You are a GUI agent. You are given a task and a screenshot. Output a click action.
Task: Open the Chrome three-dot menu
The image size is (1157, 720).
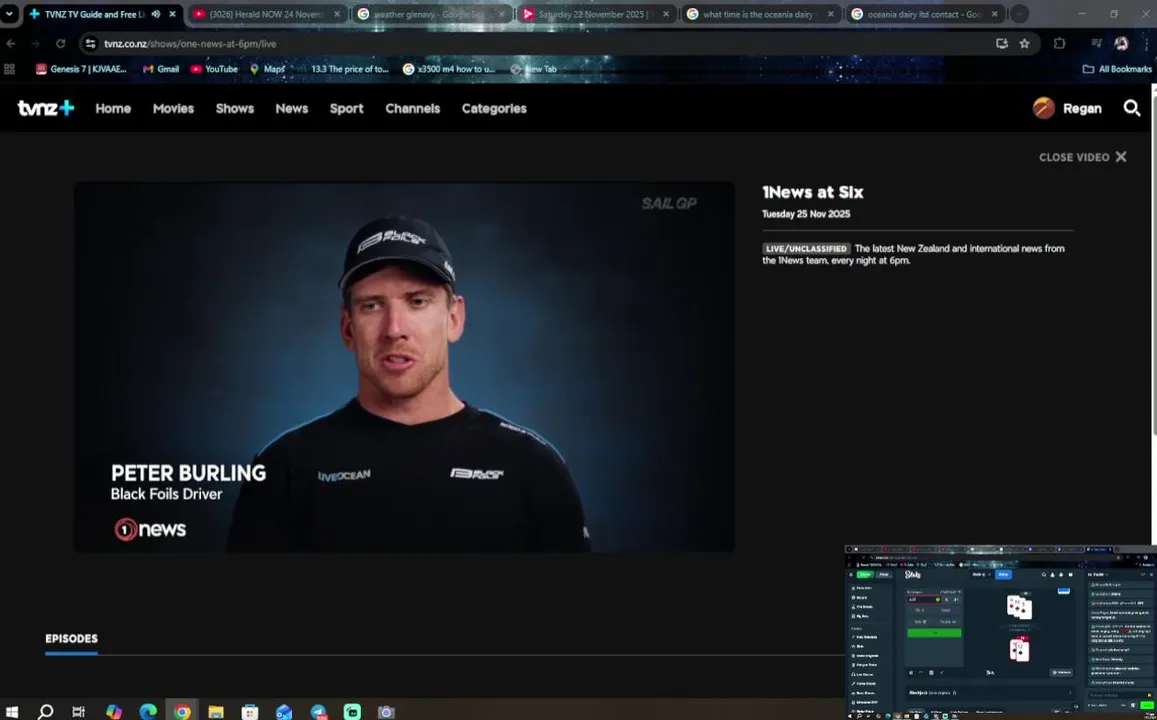coord(1146,44)
